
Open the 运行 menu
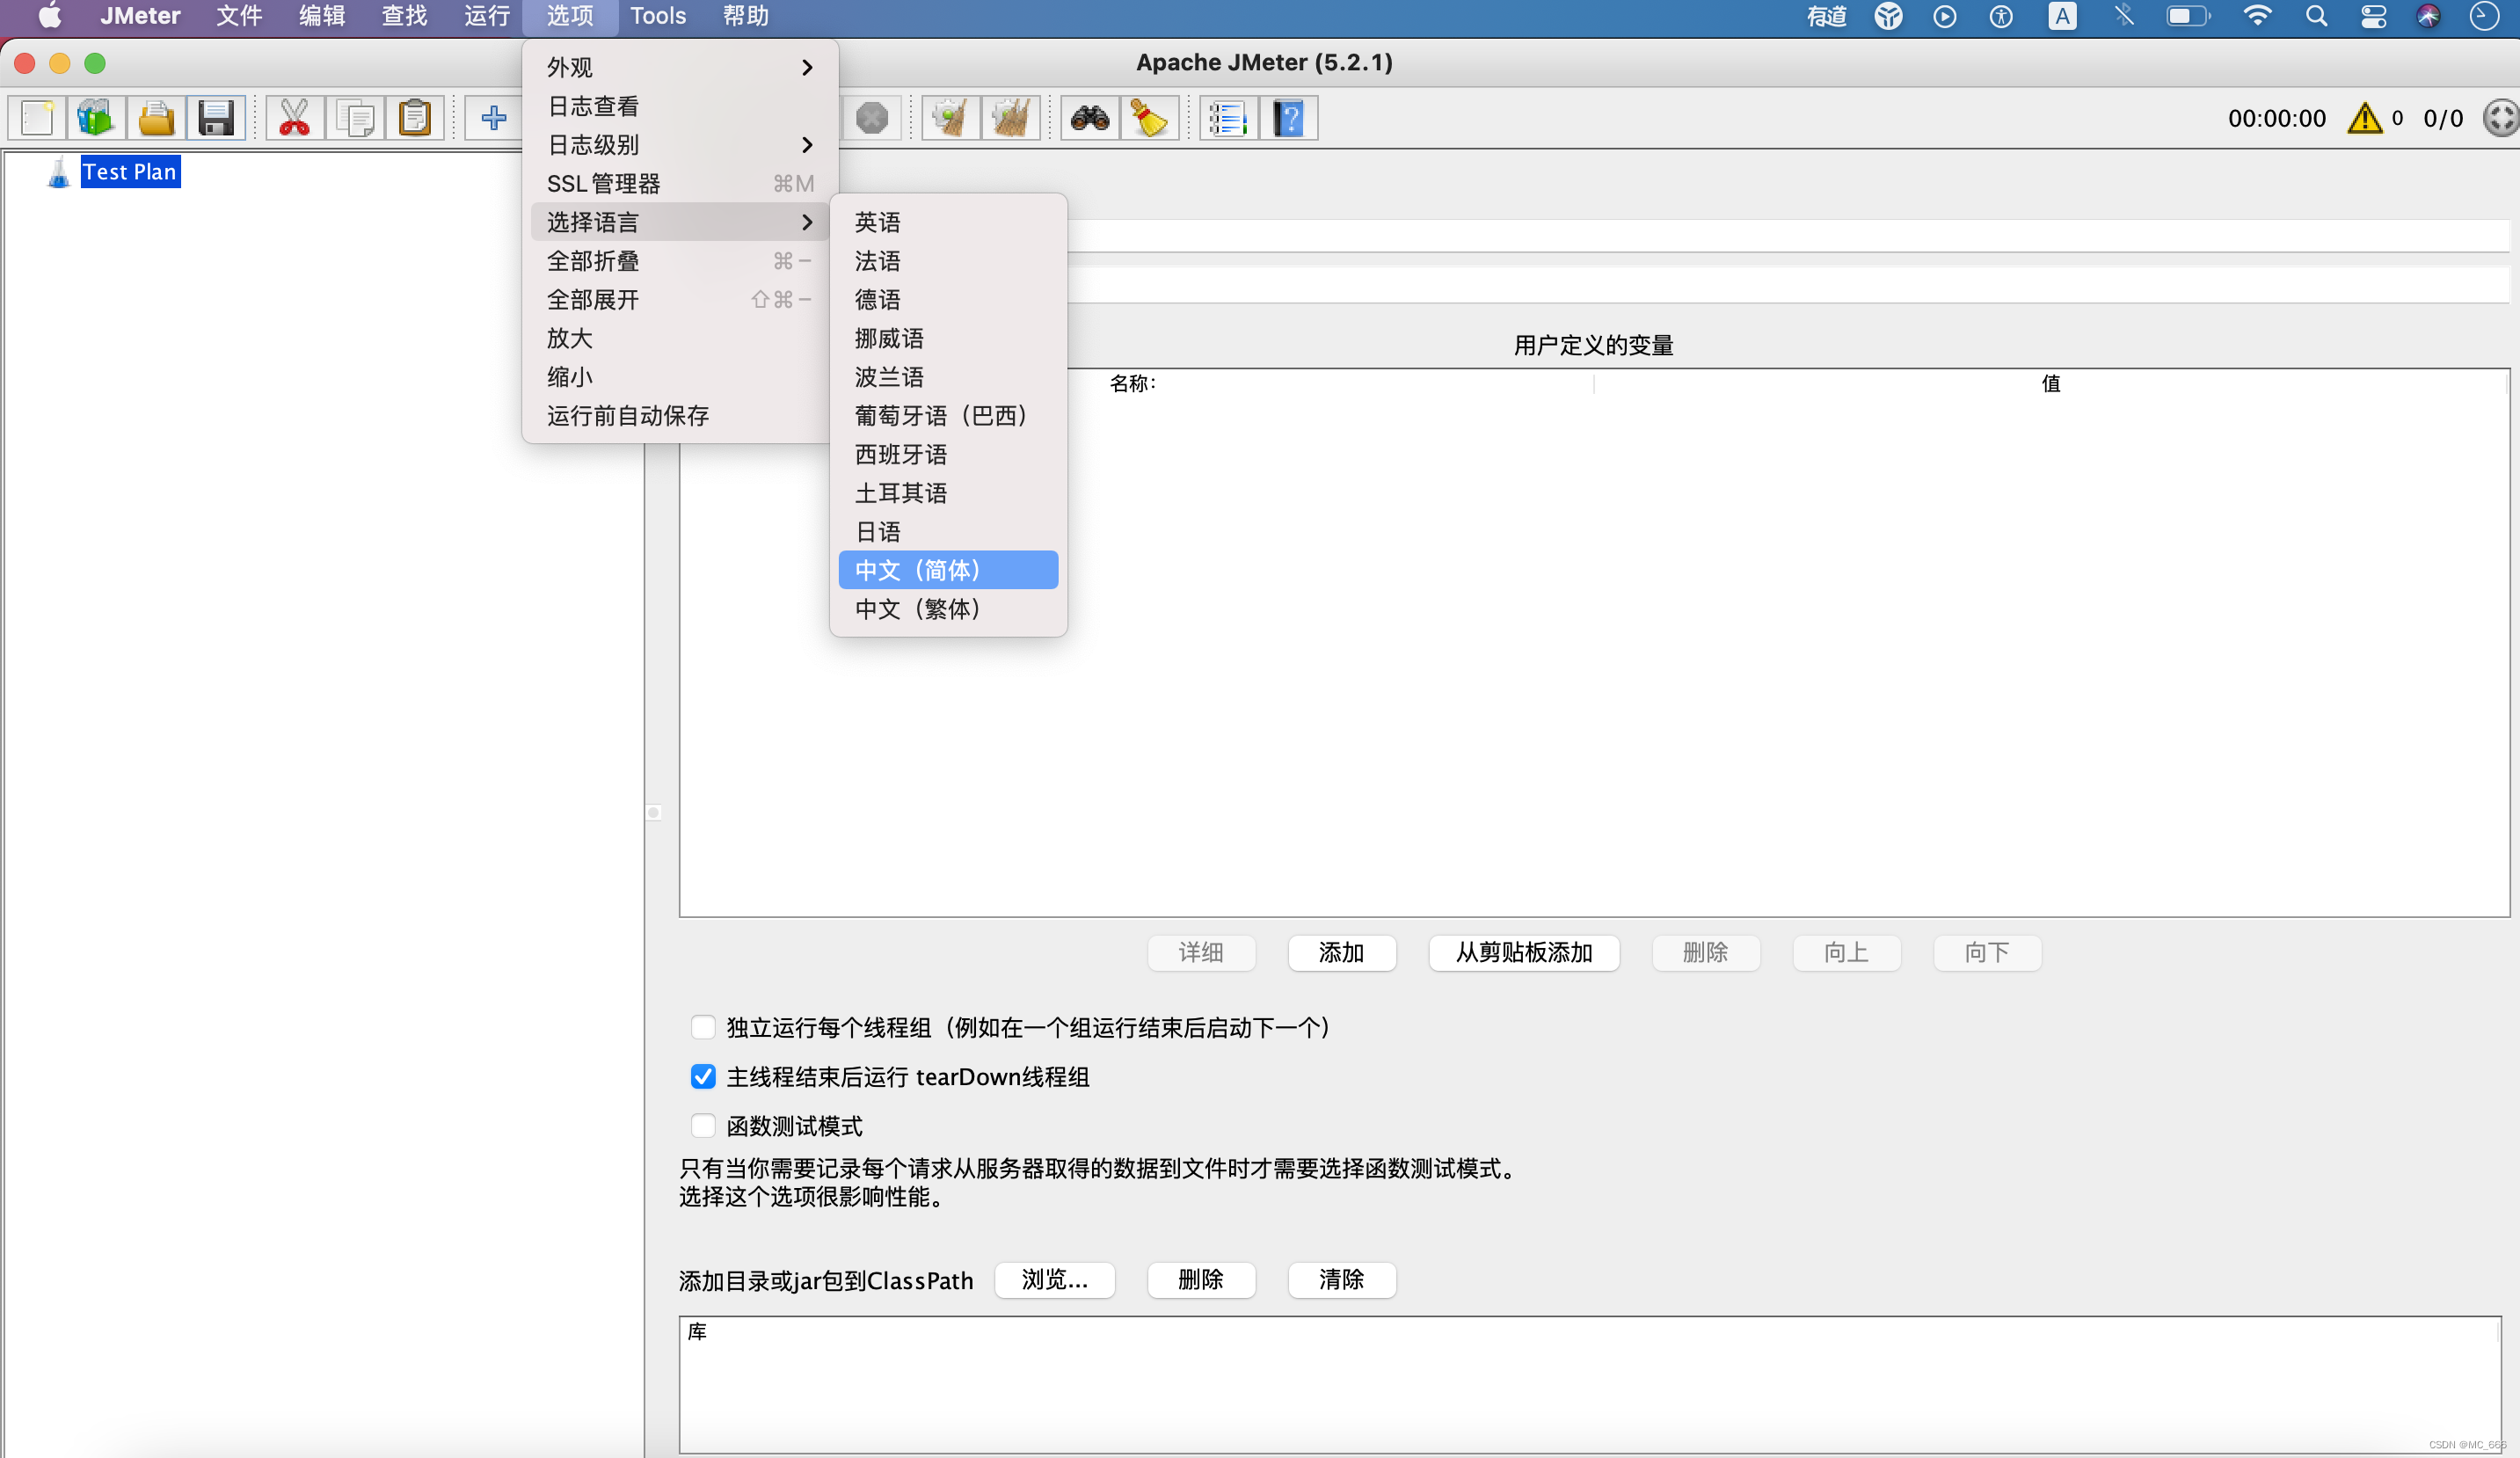(x=487, y=16)
